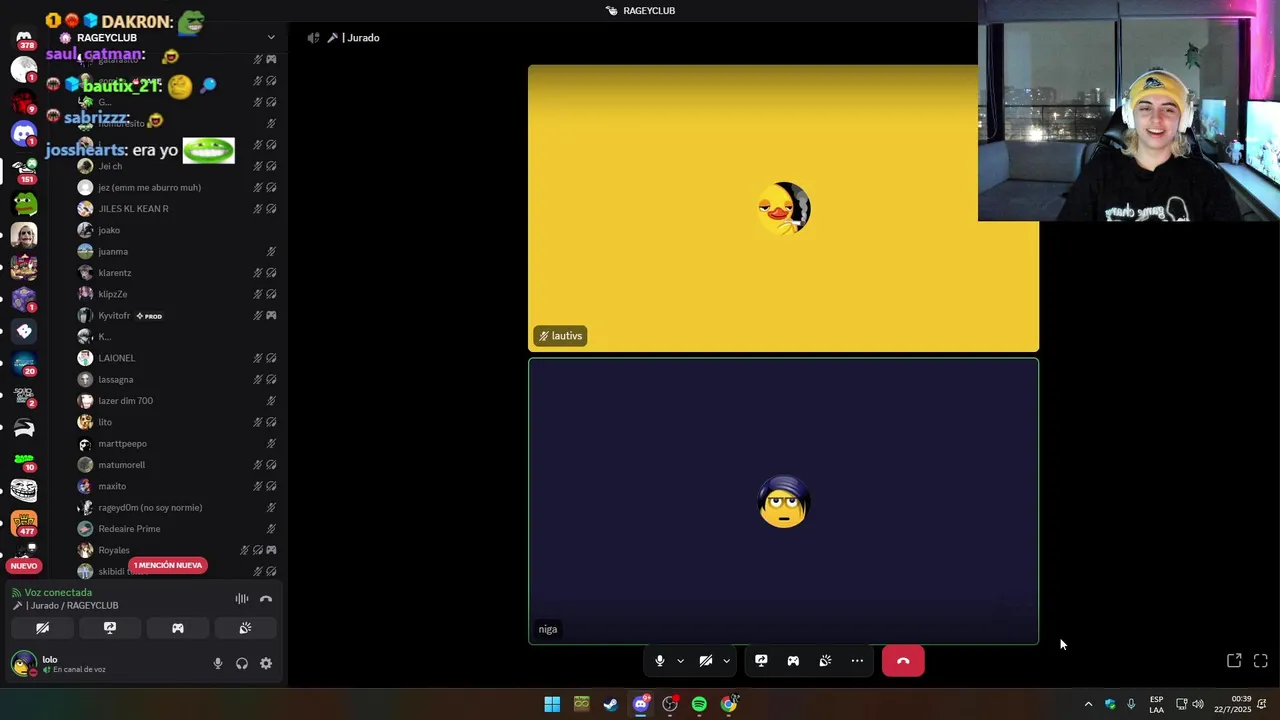Select user Royales in voice list
The width and height of the screenshot is (1280, 720).
[x=114, y=550]
